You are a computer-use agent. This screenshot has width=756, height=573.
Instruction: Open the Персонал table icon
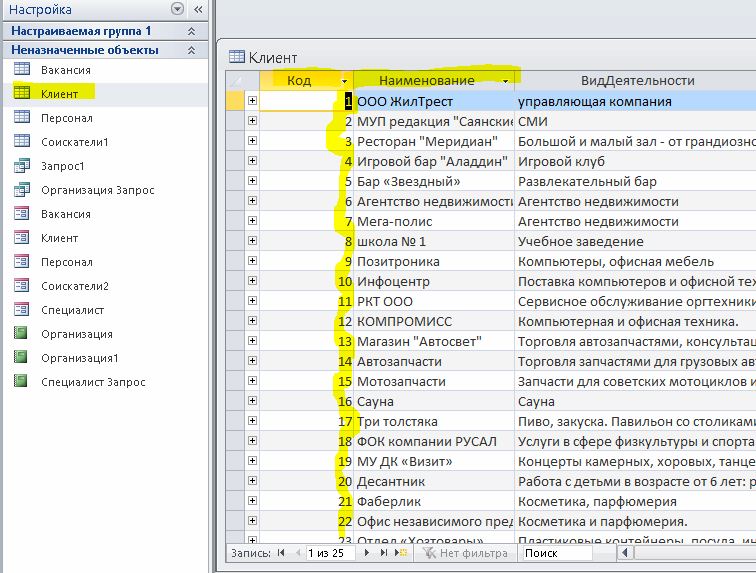click(22, 117)
